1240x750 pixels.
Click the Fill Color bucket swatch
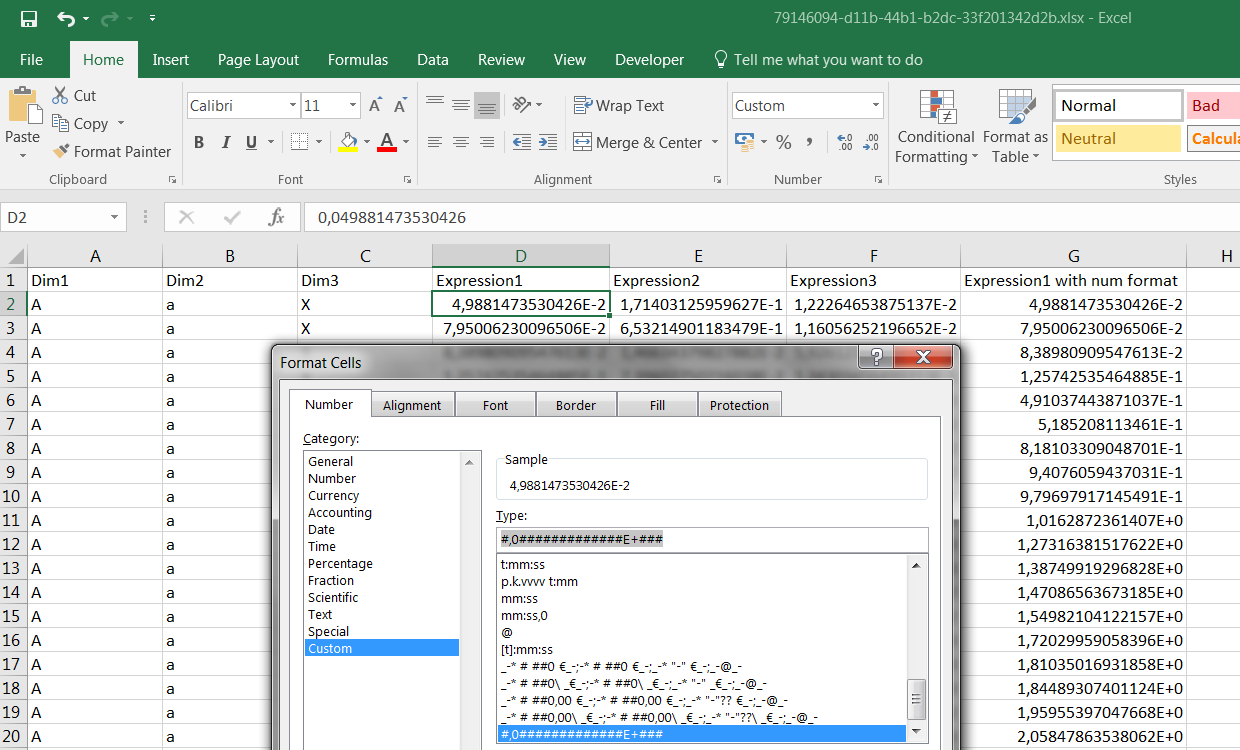348,143
